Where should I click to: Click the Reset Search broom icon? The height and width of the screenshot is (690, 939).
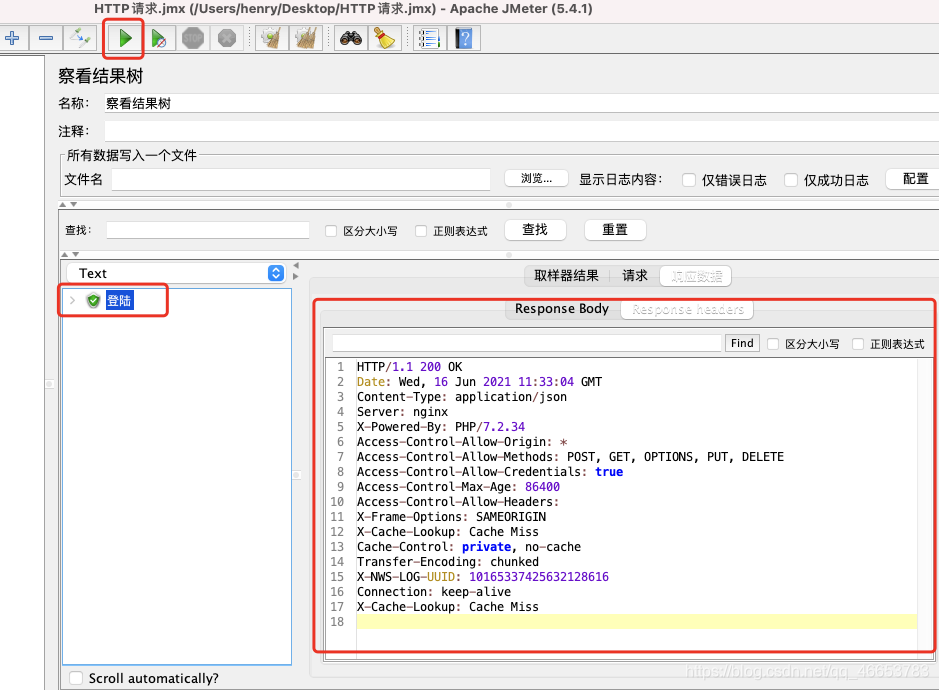tap(384, 38)
